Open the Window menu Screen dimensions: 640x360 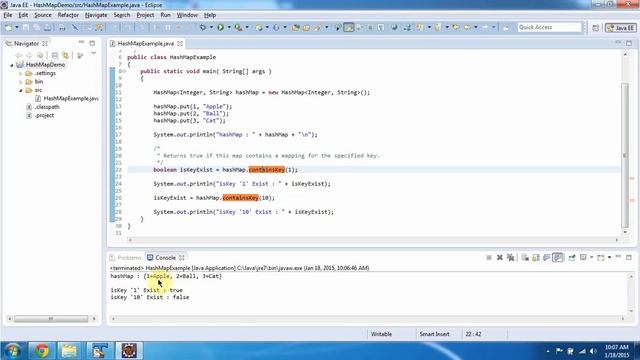coord(187,15)
